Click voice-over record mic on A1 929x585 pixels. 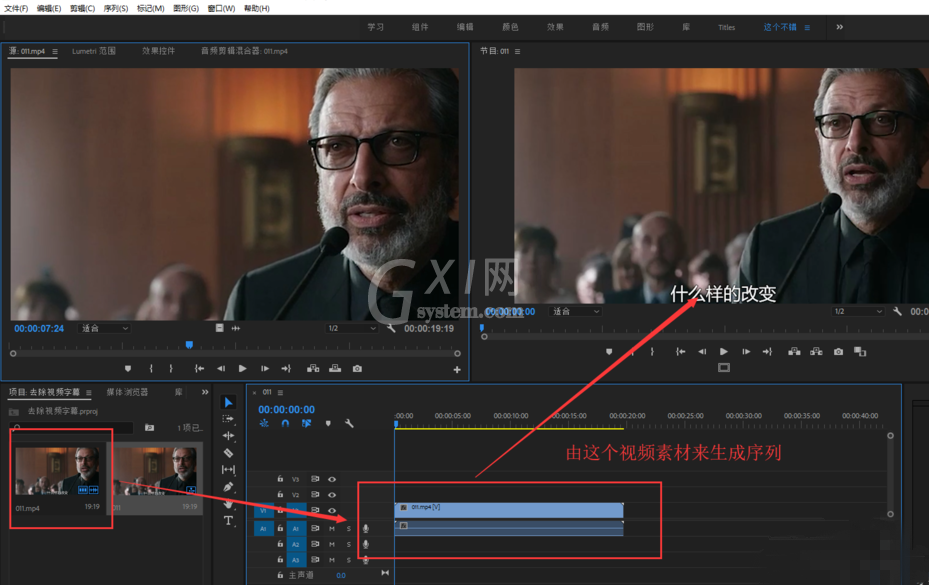[366, 529]
